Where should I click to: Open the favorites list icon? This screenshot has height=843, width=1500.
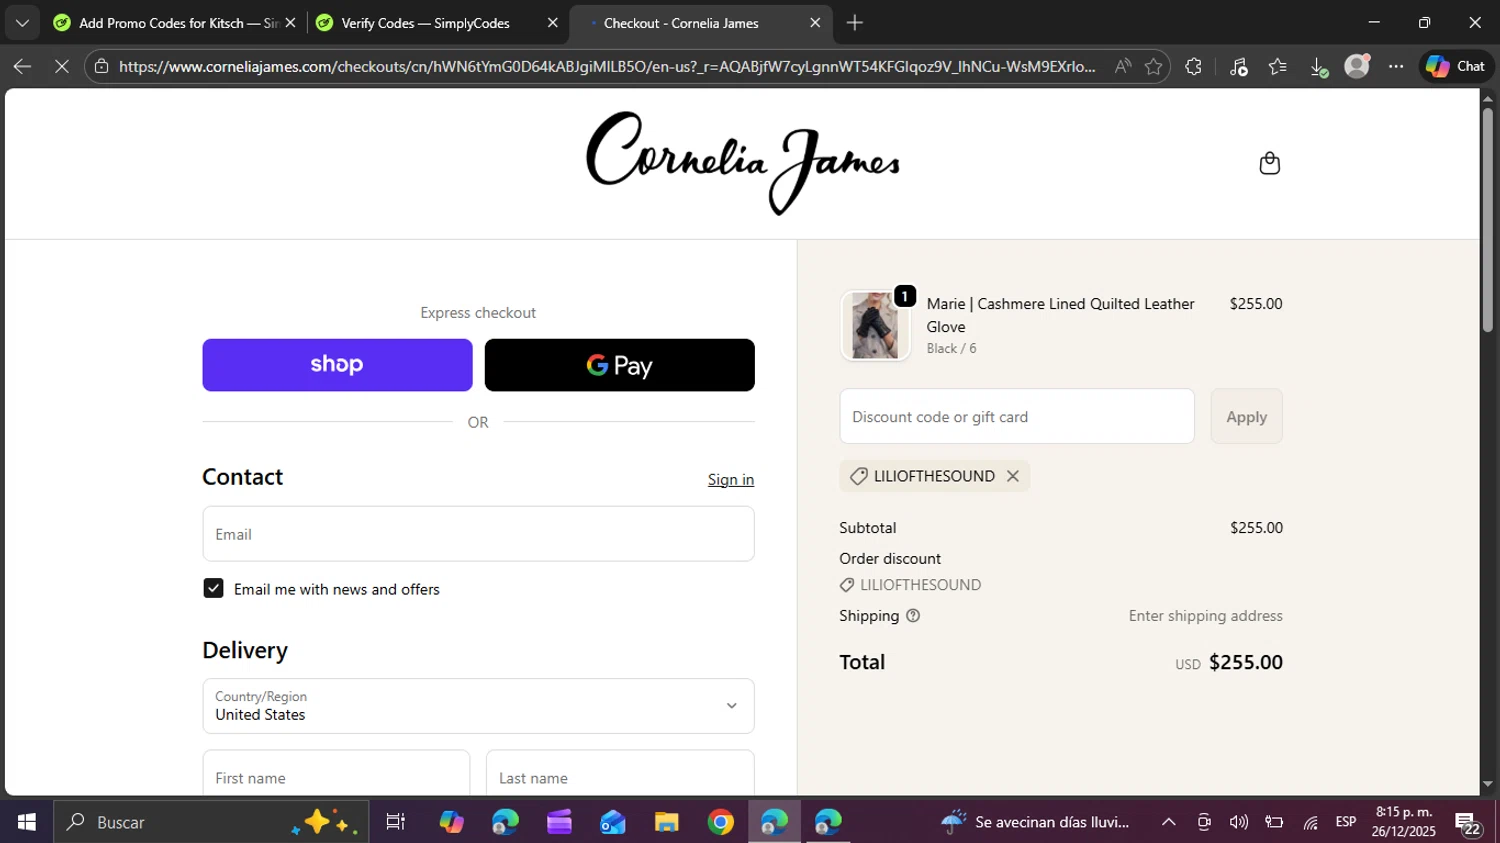[1278, 66]
